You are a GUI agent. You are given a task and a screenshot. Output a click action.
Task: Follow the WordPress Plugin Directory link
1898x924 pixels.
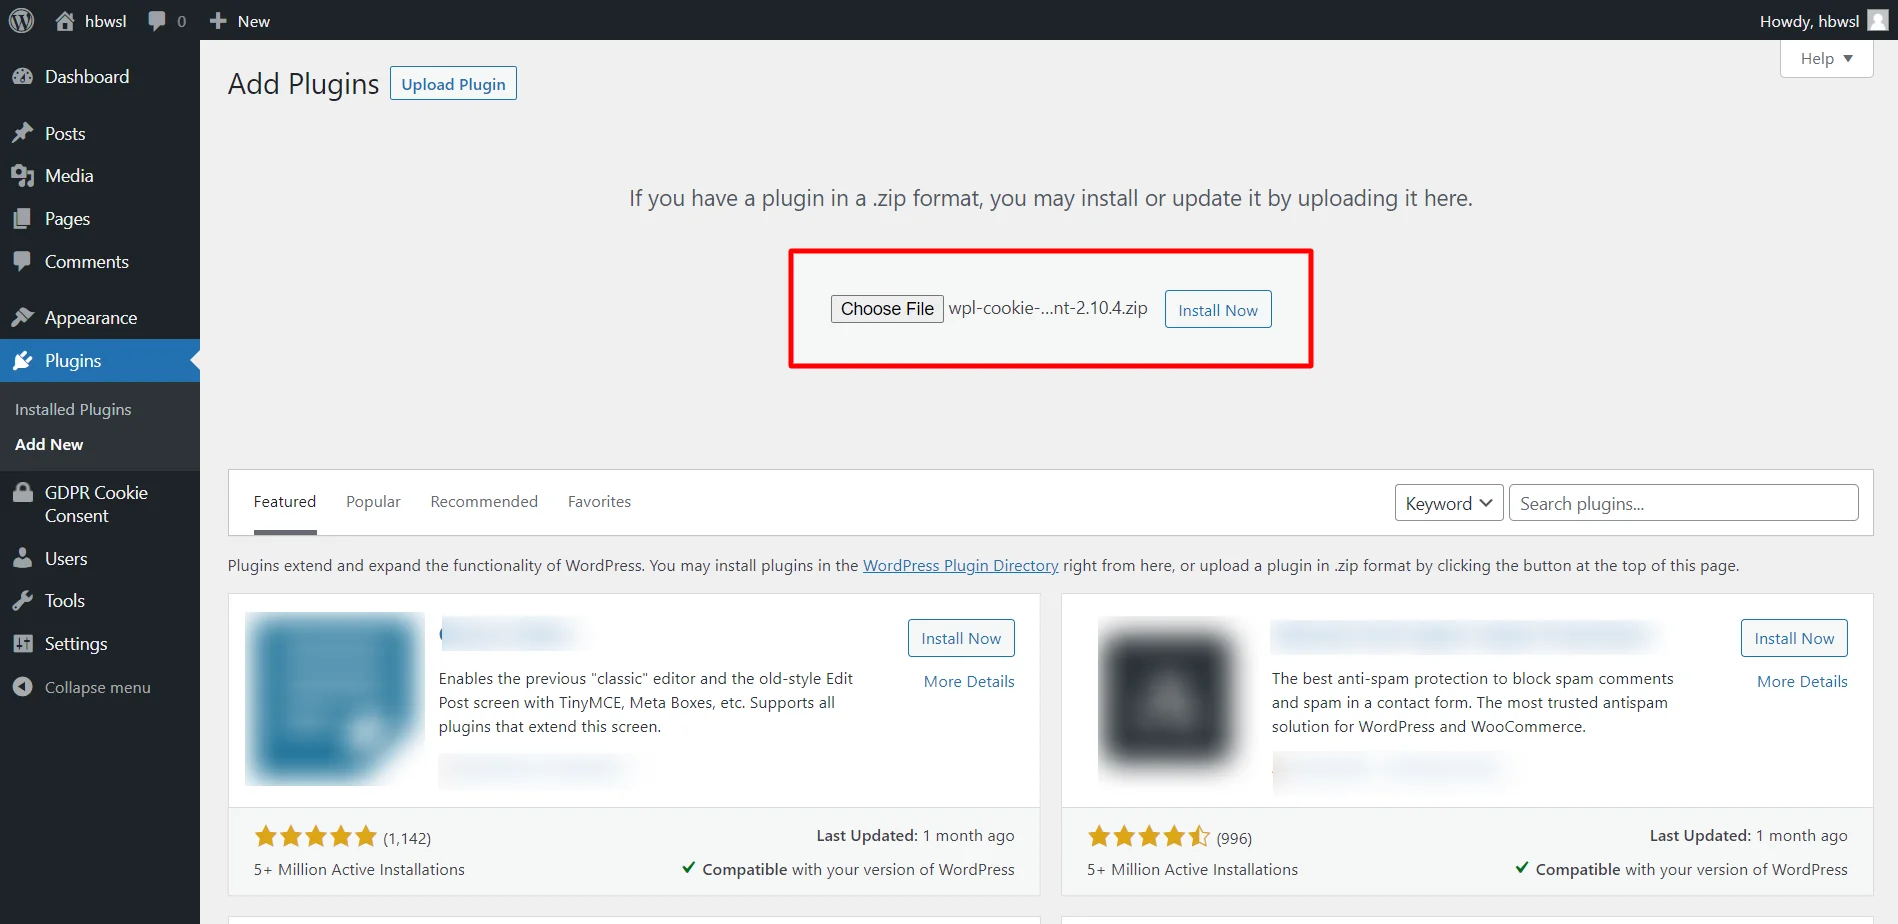pos(960,565)
